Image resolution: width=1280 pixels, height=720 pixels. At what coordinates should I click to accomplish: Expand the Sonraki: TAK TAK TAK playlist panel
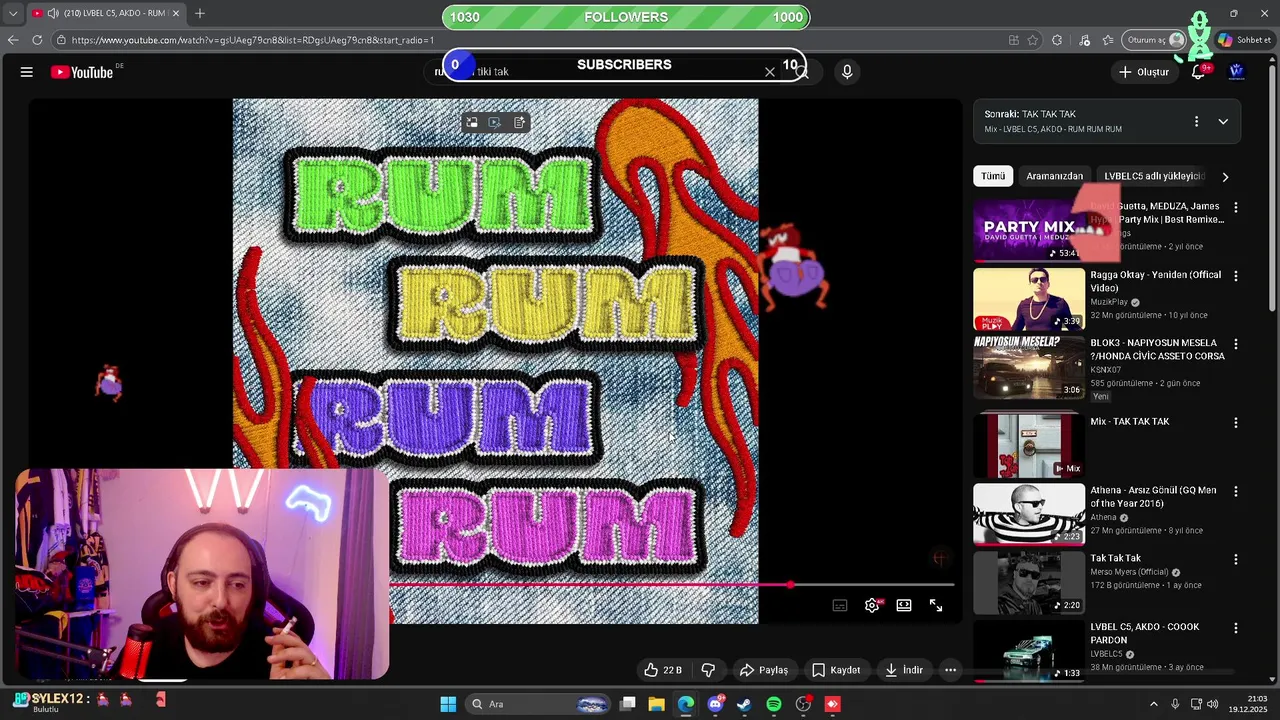pyautogui.click(x=1223, y=122)
